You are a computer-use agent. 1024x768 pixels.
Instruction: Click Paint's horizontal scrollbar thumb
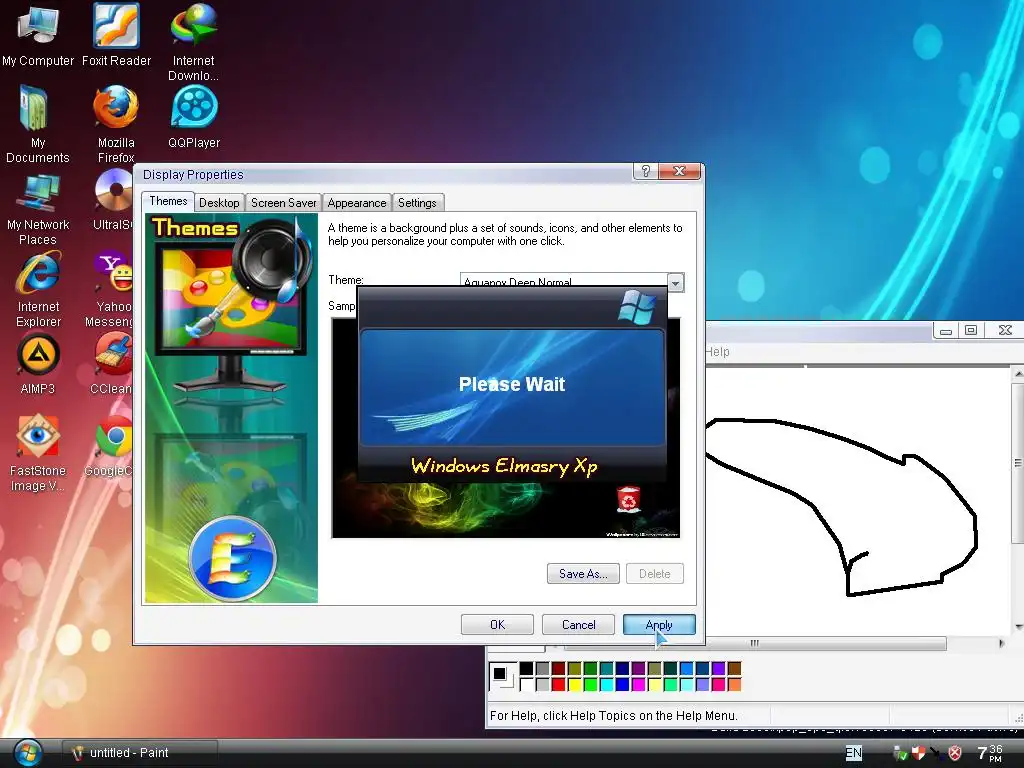click(754, 643)
